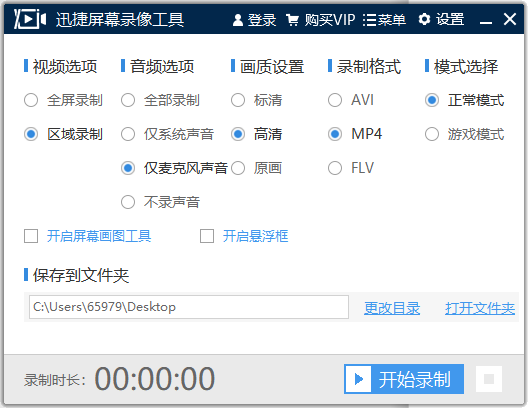
Task: Close the recorder window
Action: [510, 19]
